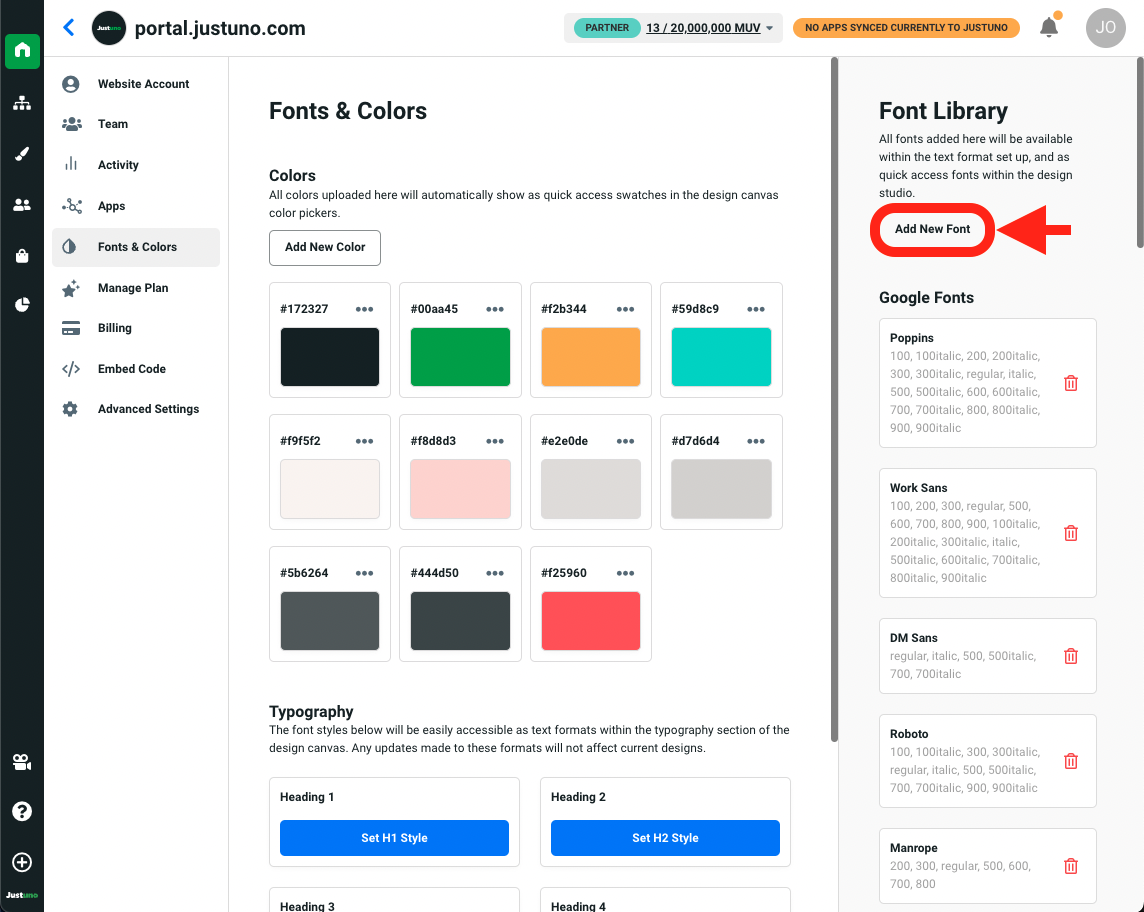Click the help question mark icon
Screen dimensions: 1144x912
[22, 811]
